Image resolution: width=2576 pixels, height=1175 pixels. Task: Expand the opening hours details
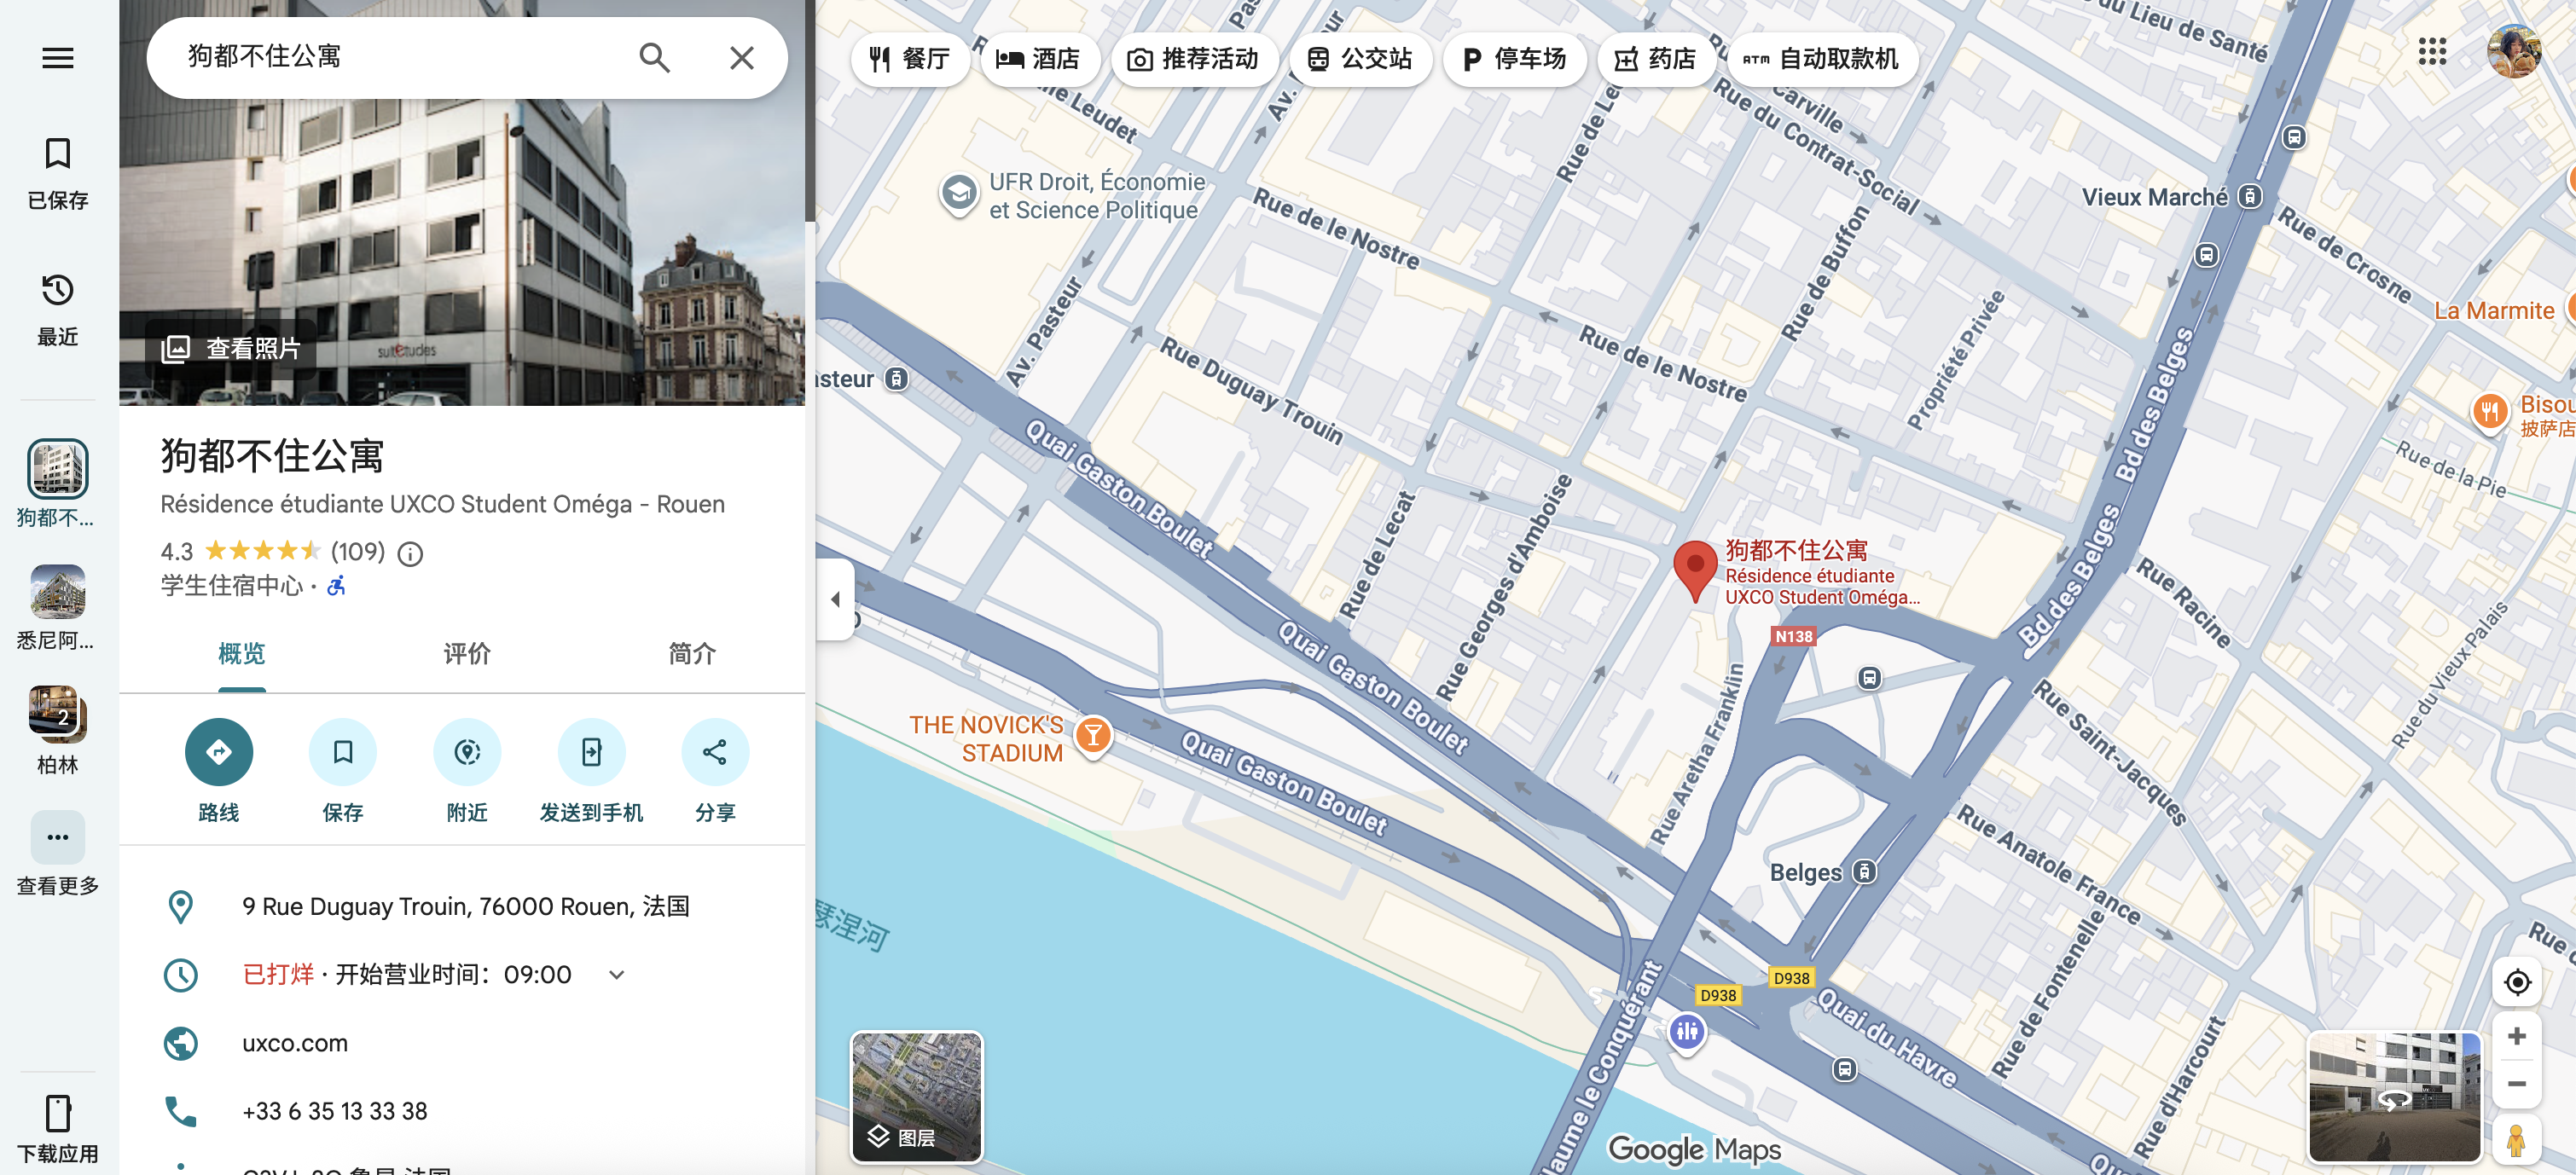click(616, 974)
